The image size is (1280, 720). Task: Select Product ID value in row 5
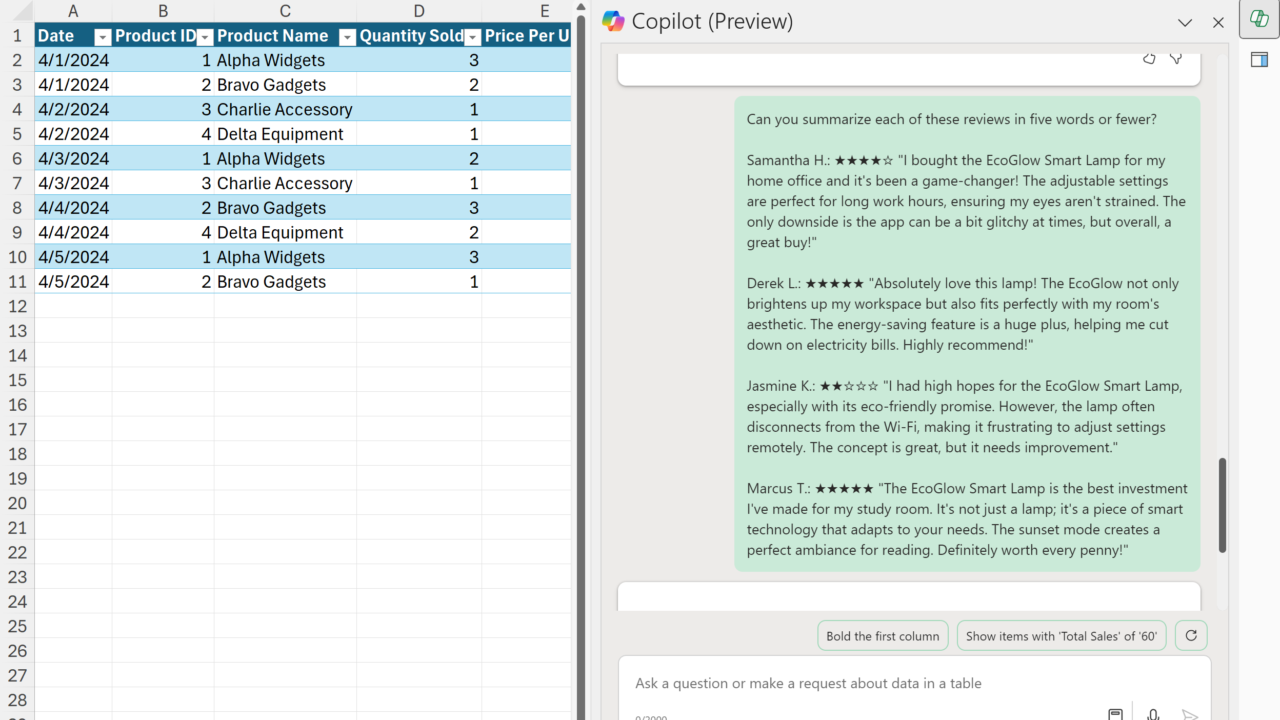click(x=163, y=134)
